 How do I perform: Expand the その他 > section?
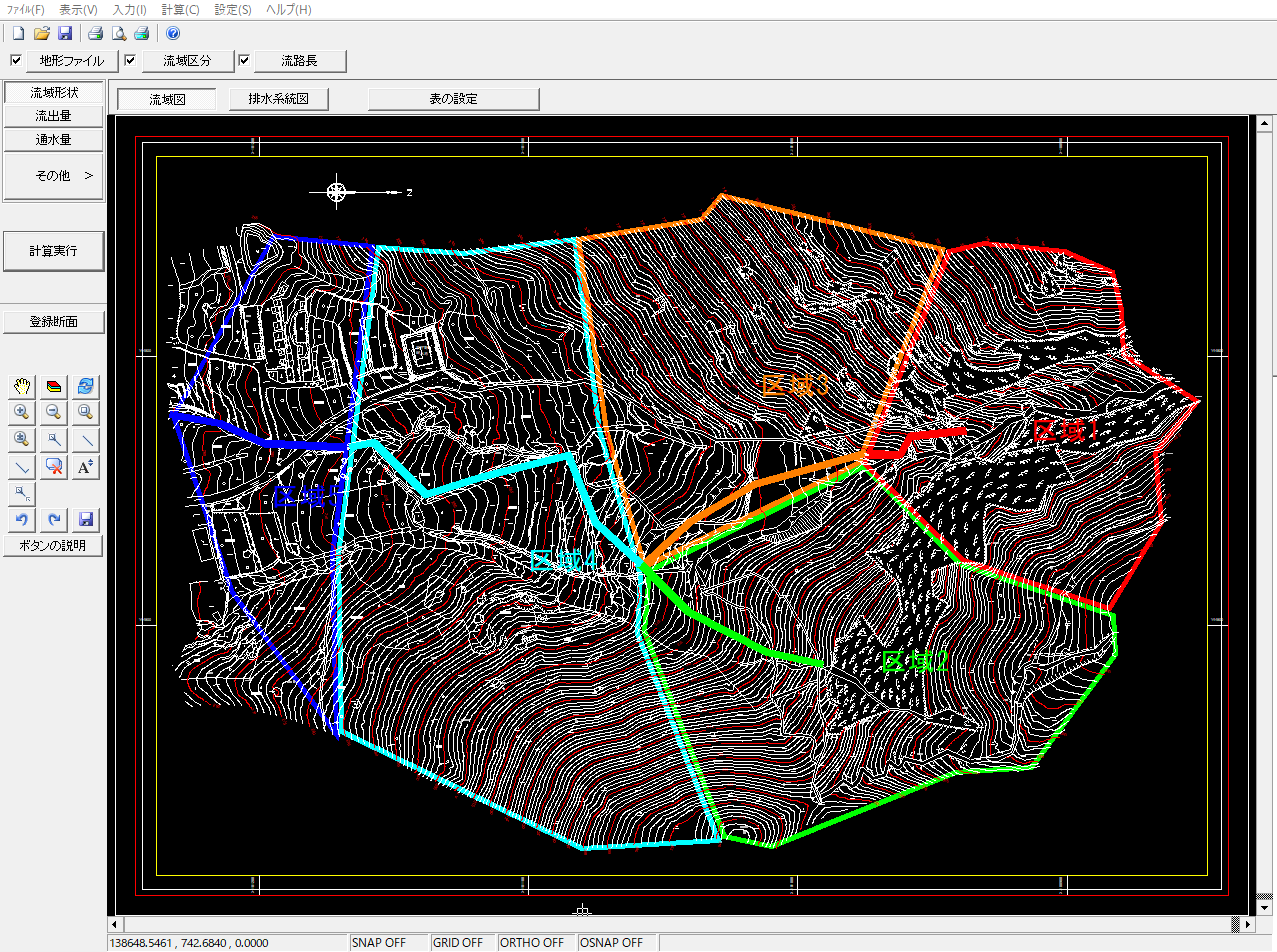click(x=54, y=176)
